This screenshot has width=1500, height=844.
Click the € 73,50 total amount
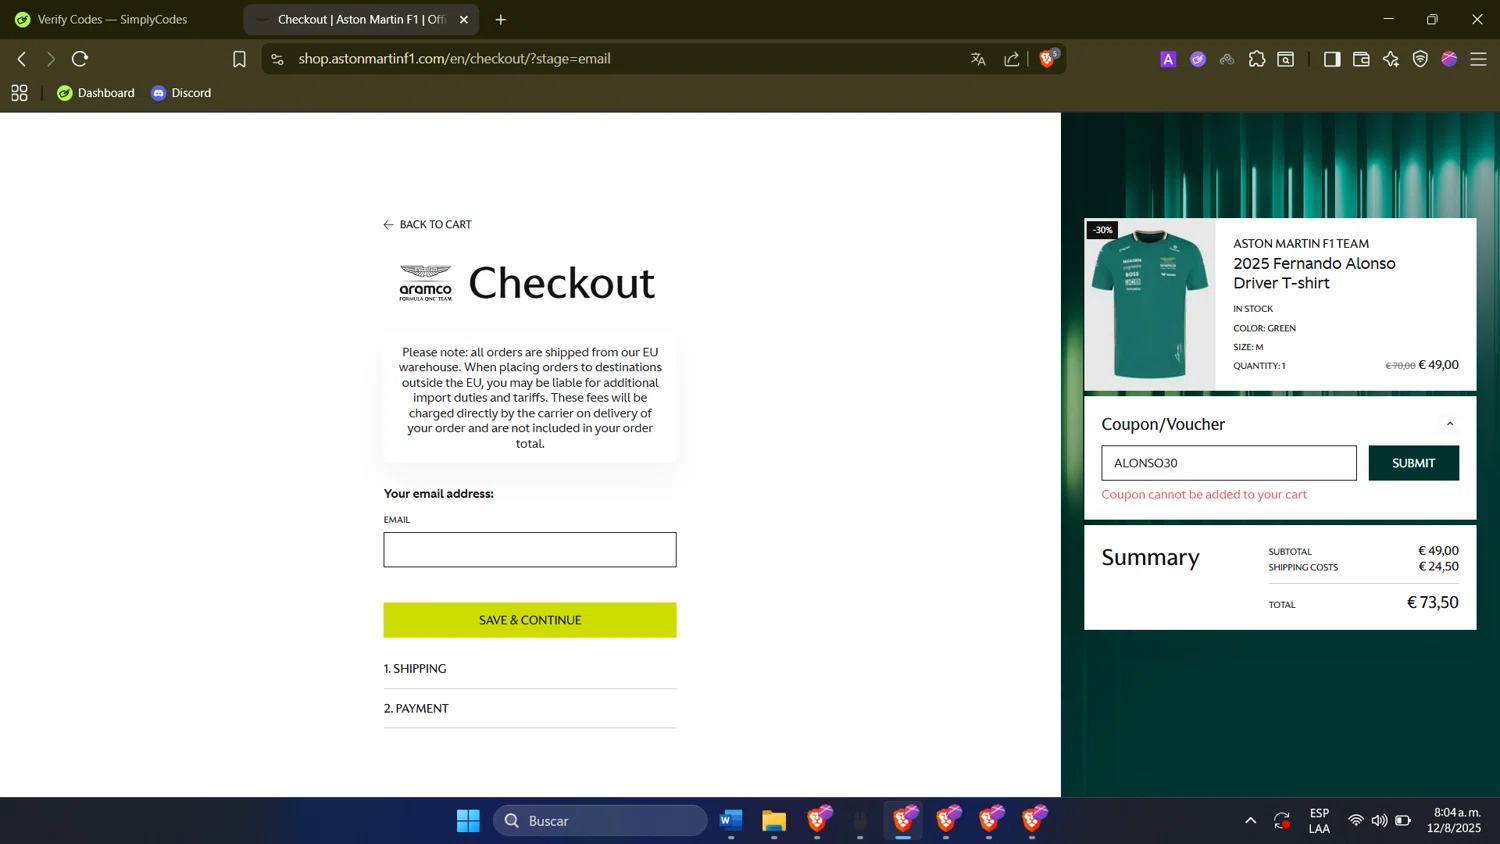[x=1432, y=602]
